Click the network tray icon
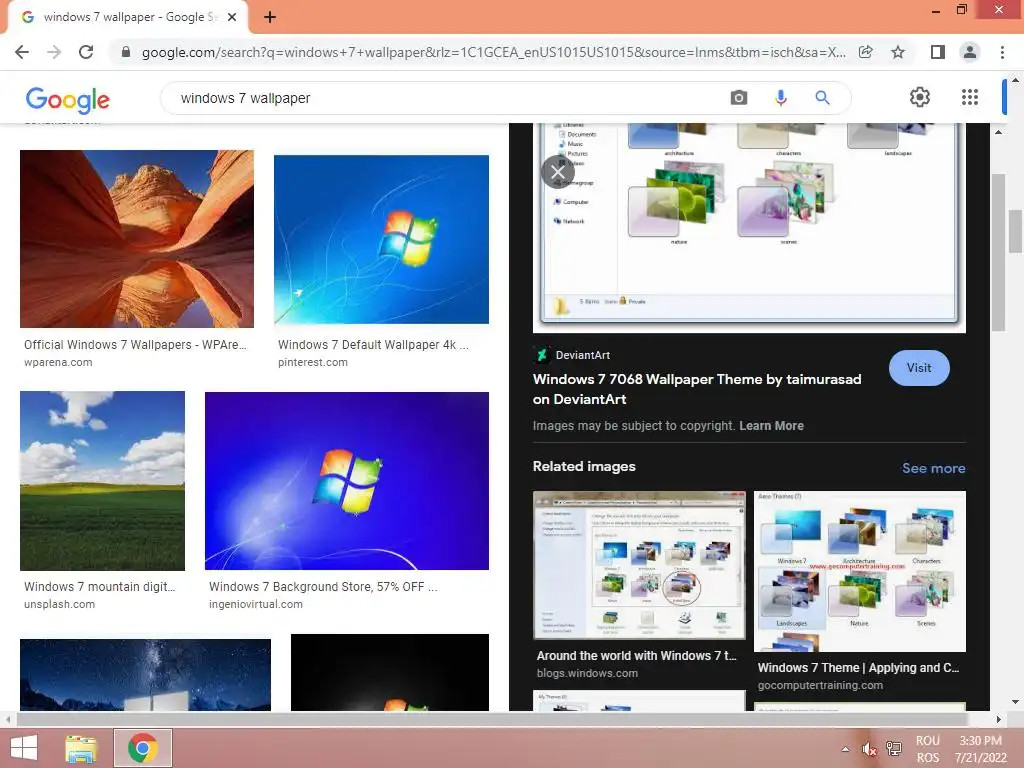1024x768 pixels. (x=894, y=749)
